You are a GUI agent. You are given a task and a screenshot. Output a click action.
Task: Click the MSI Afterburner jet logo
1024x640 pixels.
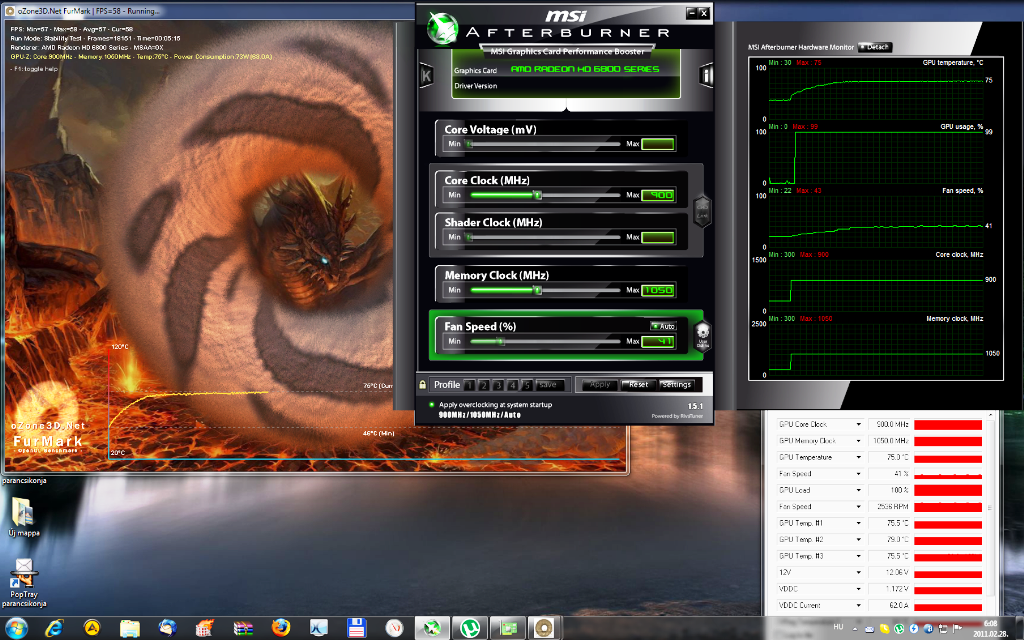[442, 30]
